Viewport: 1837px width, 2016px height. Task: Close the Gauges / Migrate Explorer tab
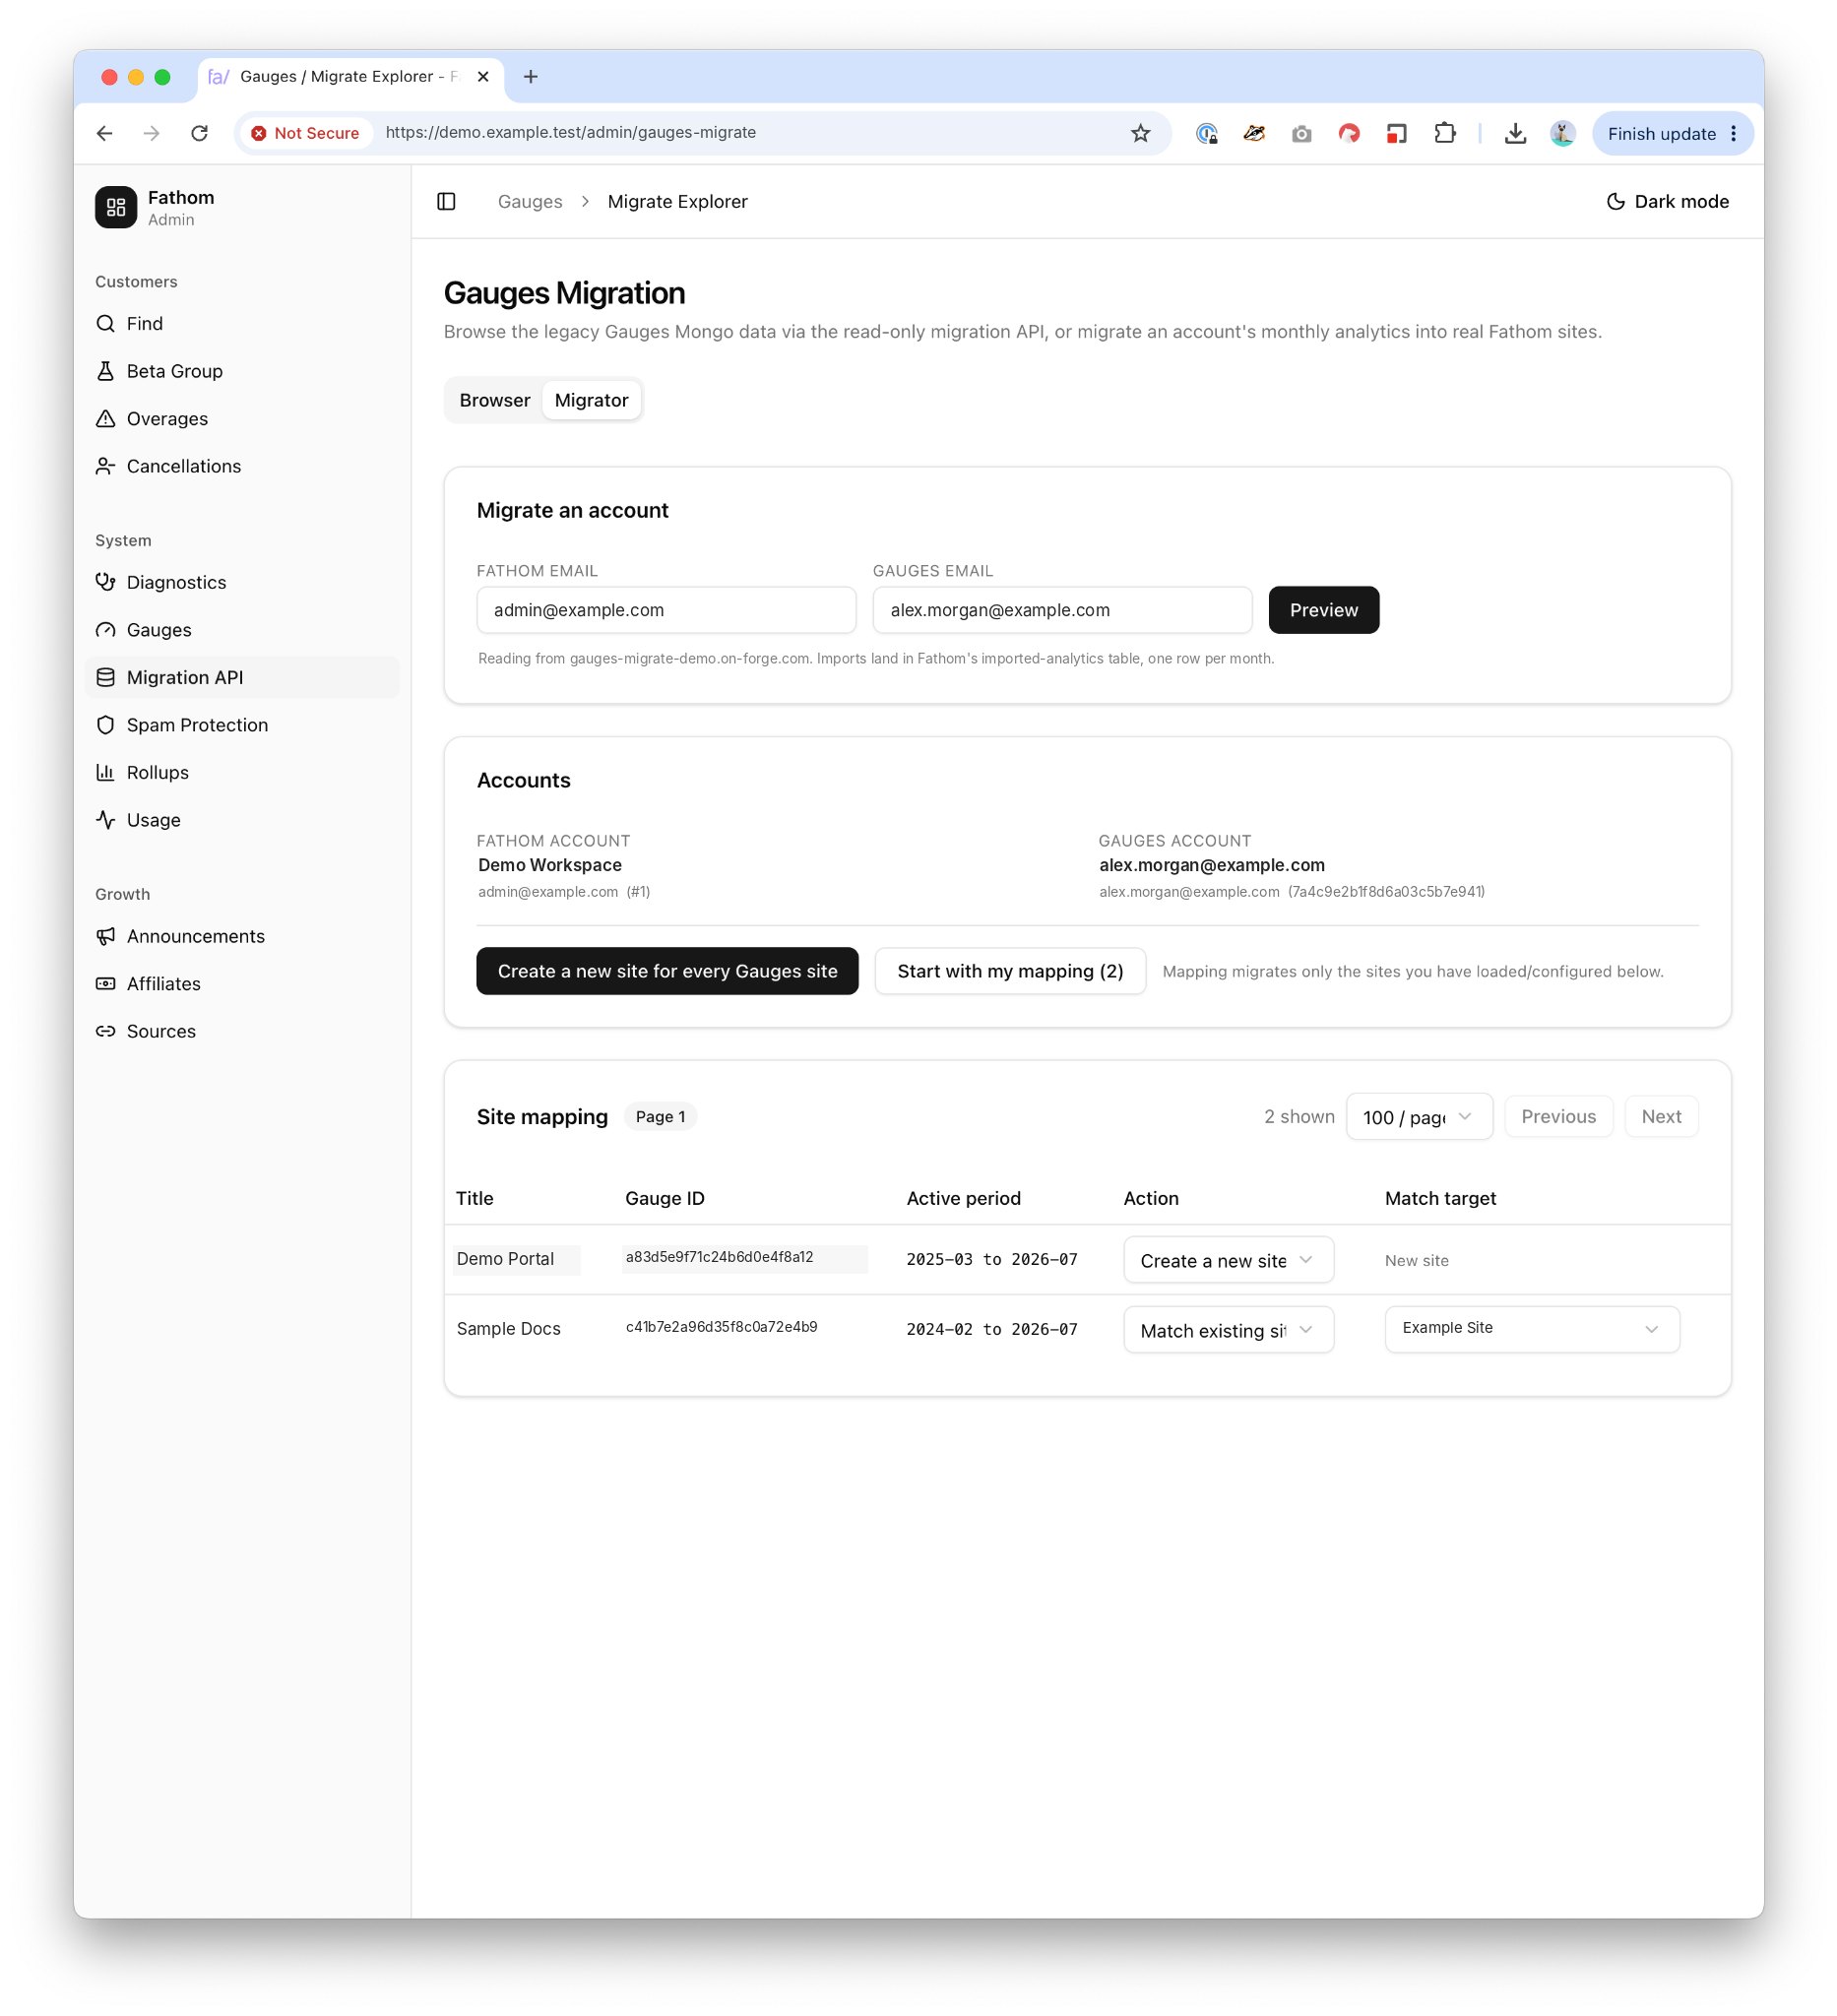pyautogui.click(x=483, y=76)
